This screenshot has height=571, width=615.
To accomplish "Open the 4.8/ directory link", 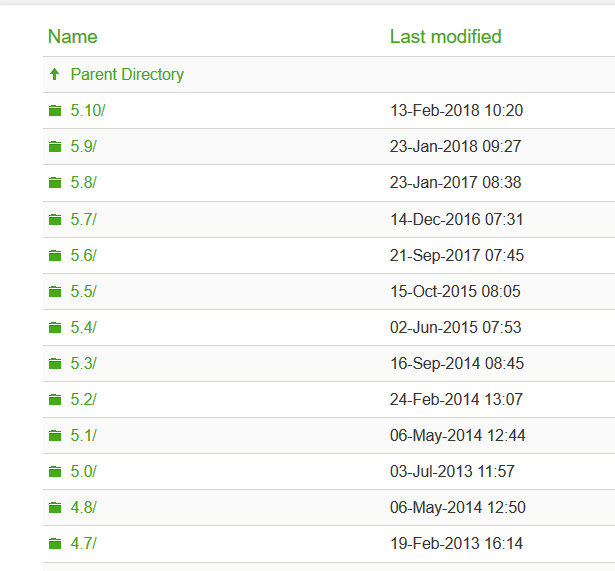I will point(84,508).
